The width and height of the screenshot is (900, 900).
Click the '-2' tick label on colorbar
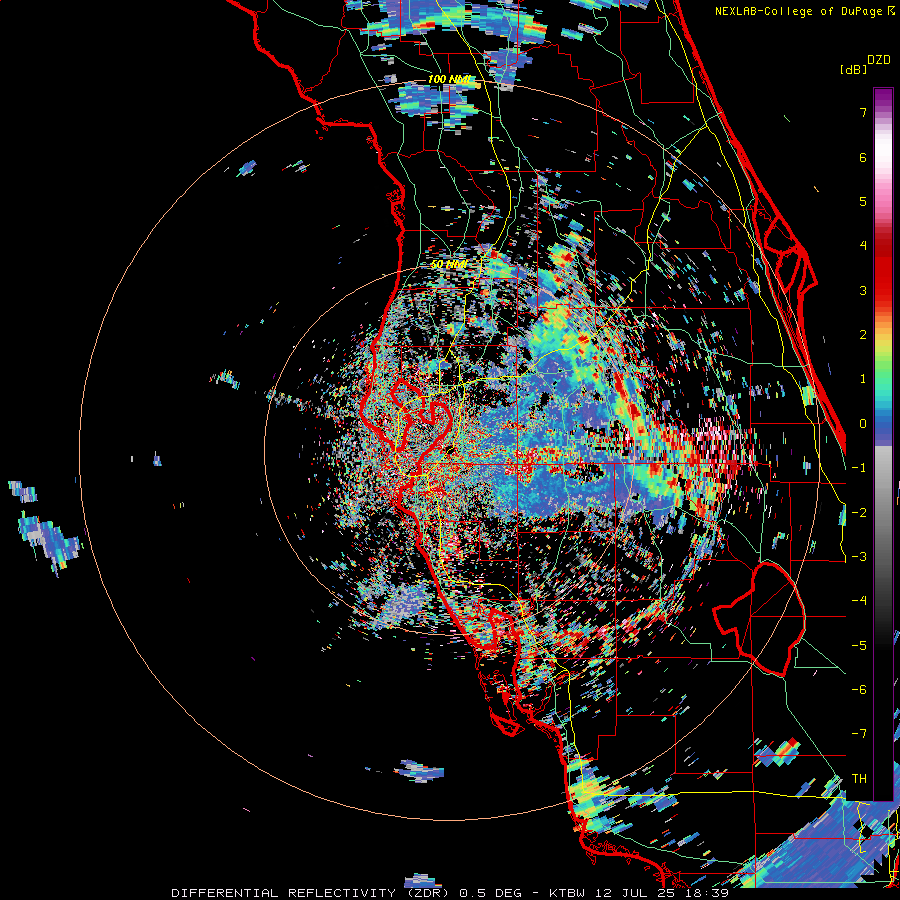point(859,513)
